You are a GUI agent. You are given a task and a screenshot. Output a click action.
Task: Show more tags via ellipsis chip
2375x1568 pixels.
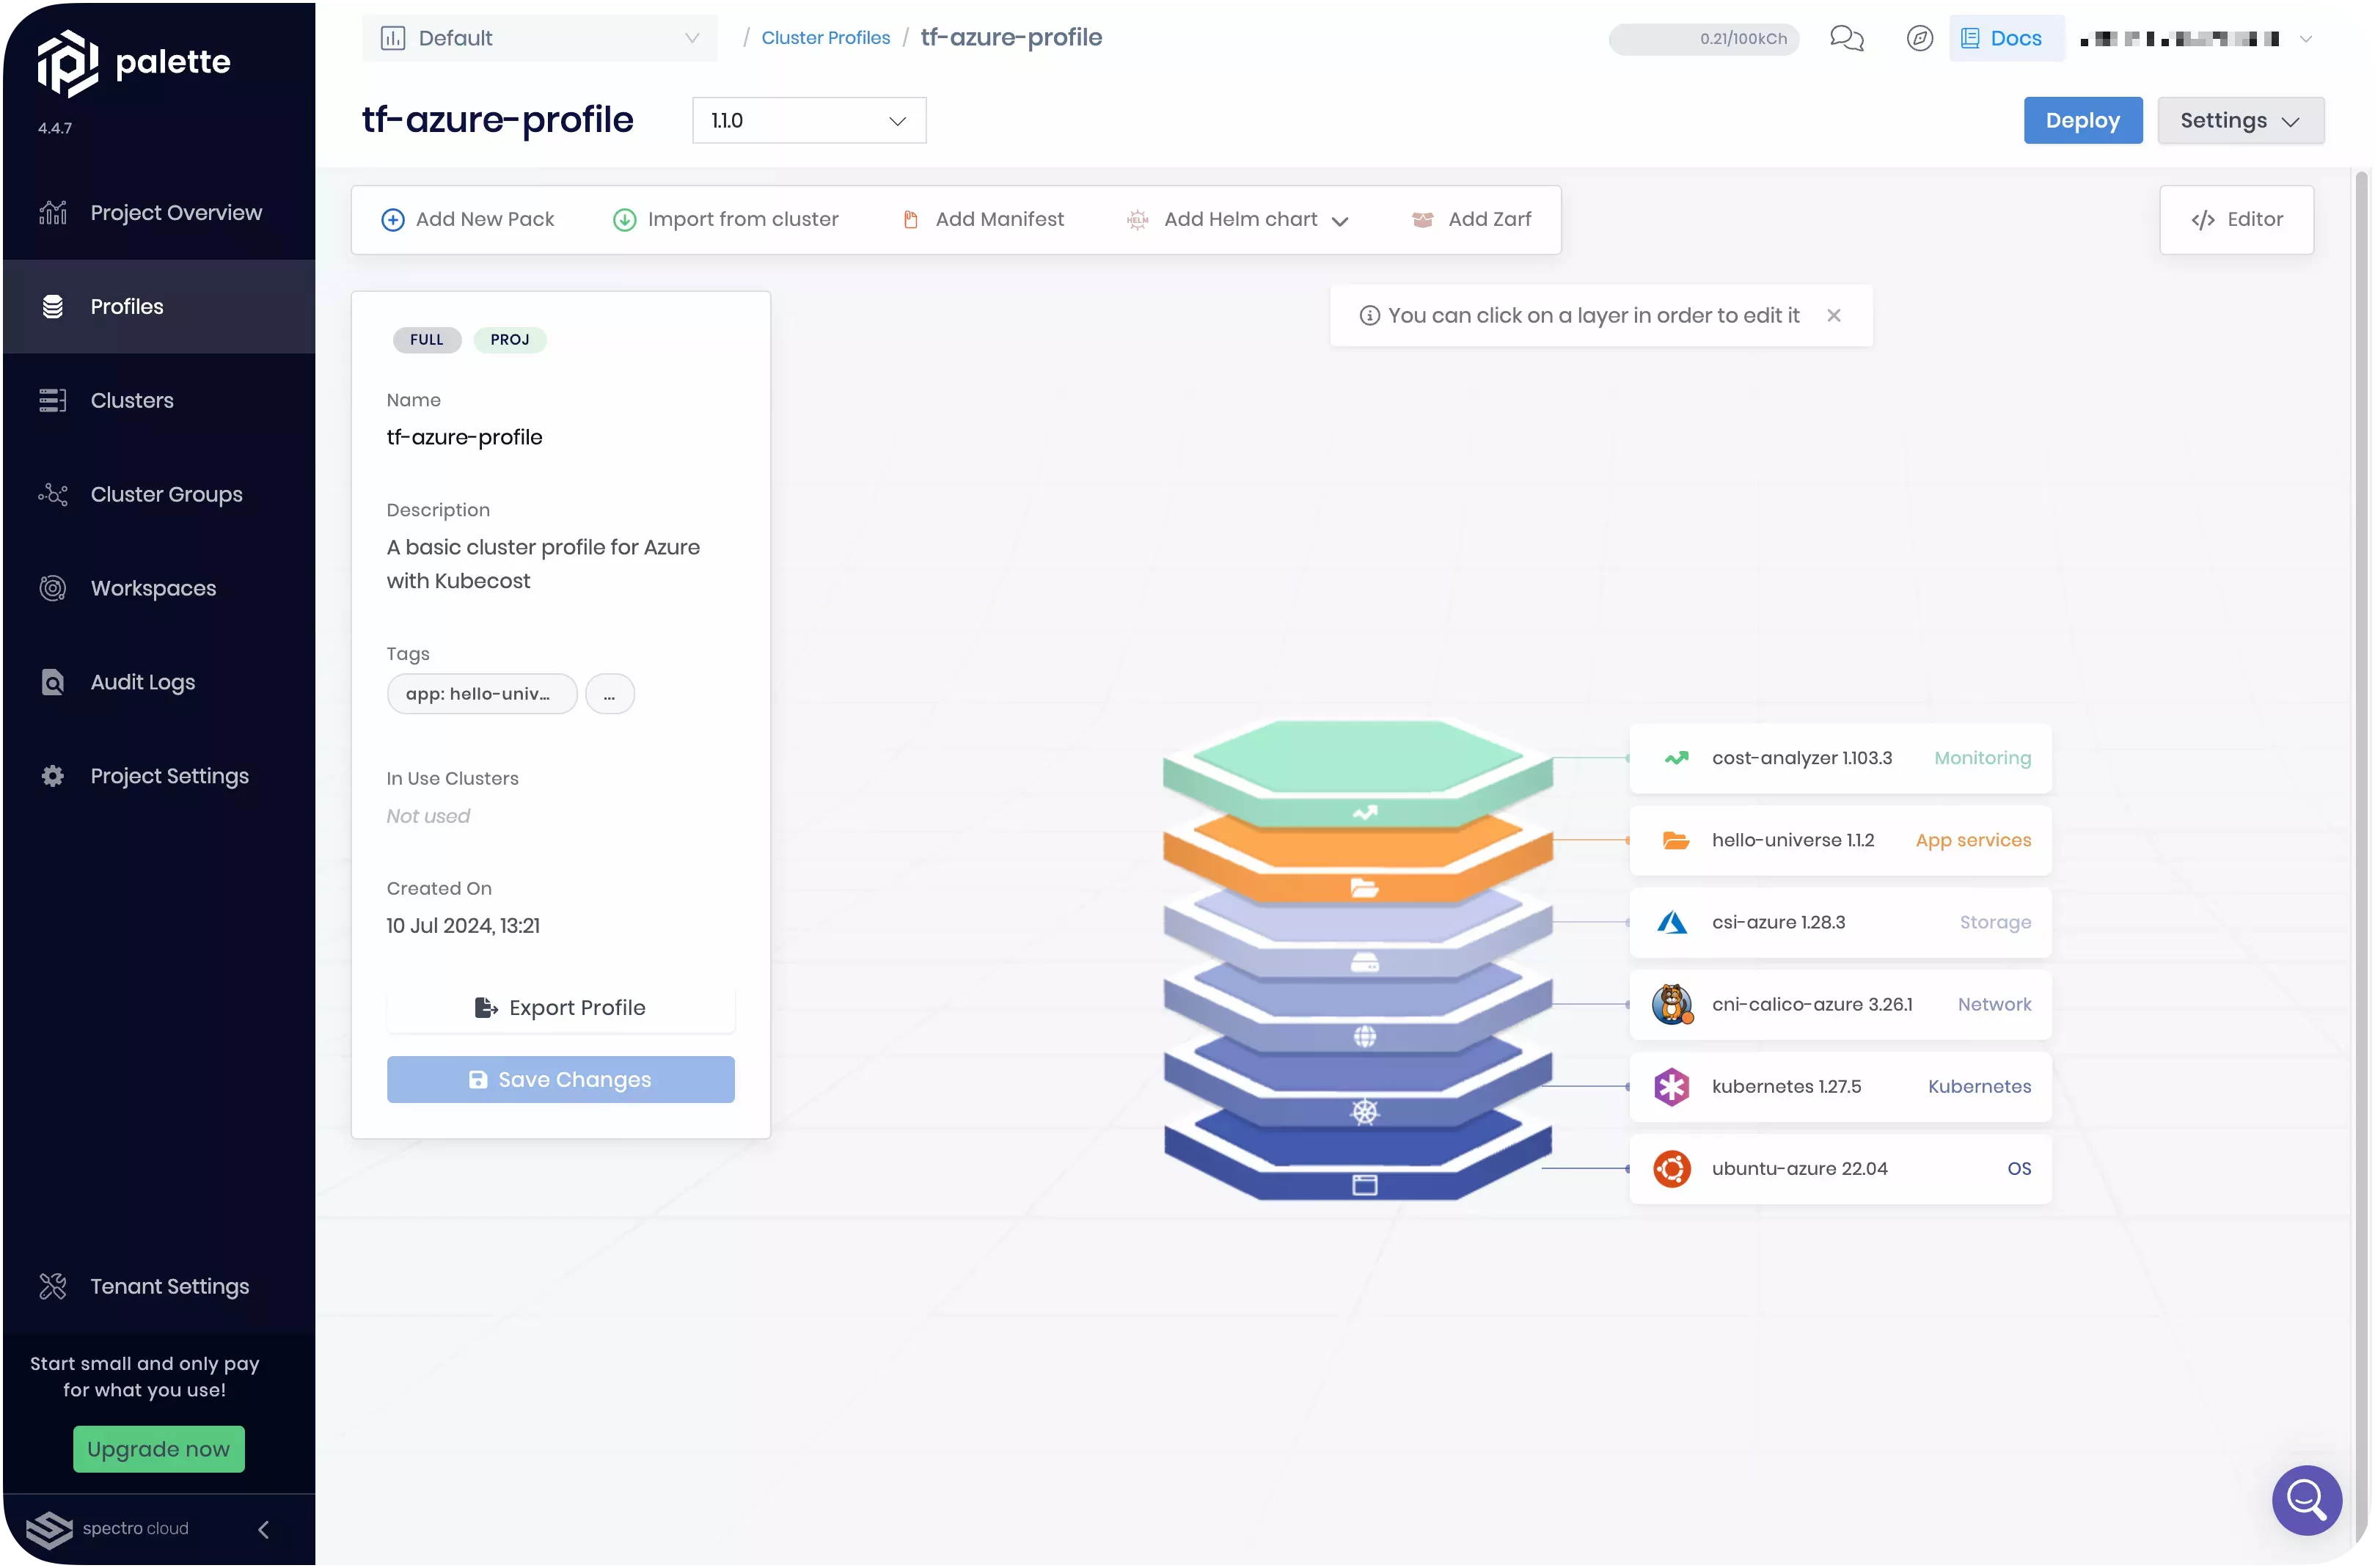610,694
